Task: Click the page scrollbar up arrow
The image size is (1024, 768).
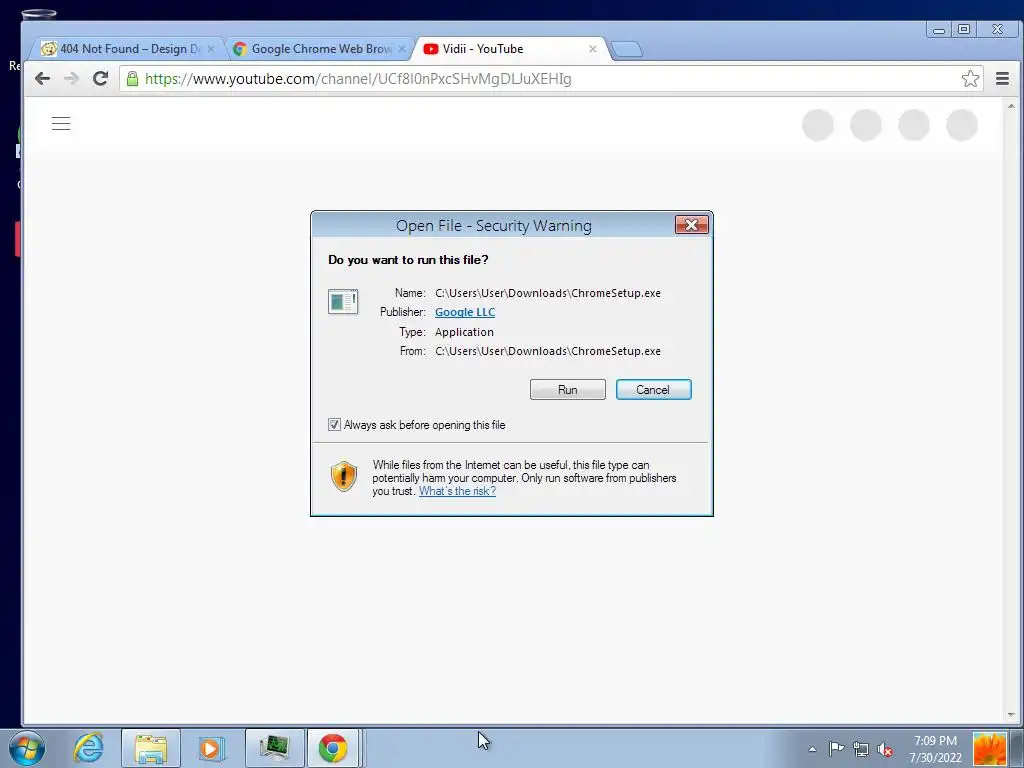Action: click(1011, 106)
